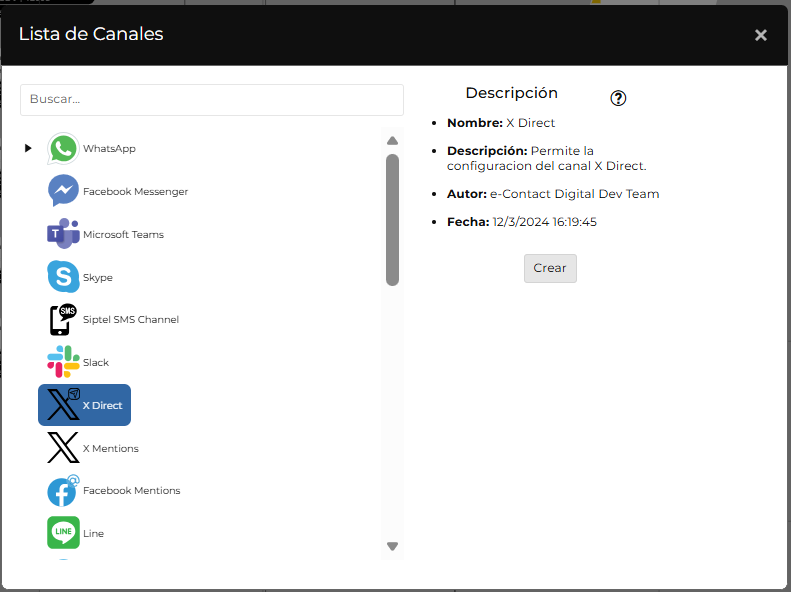The width and height of the screenshot is (791, 592).
Task: Click the channel list scrollbar thumb
Action: pyautogui.click(x=392, y=220)
